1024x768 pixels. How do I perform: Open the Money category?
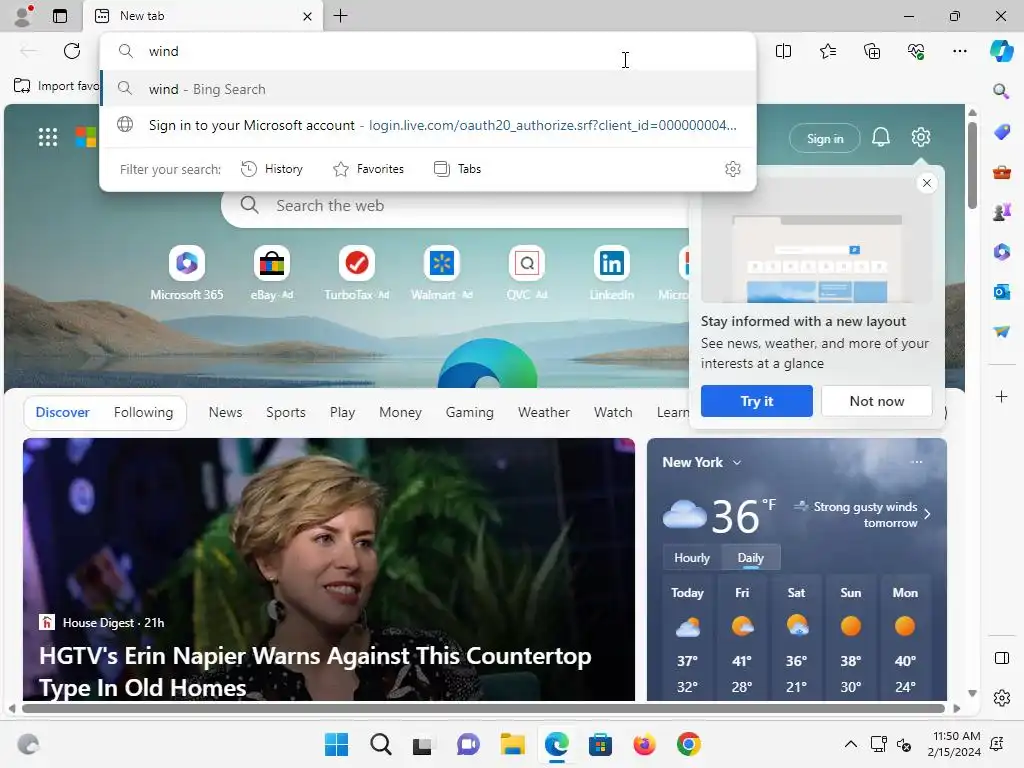pyautogui.click(x=400, y=412)
